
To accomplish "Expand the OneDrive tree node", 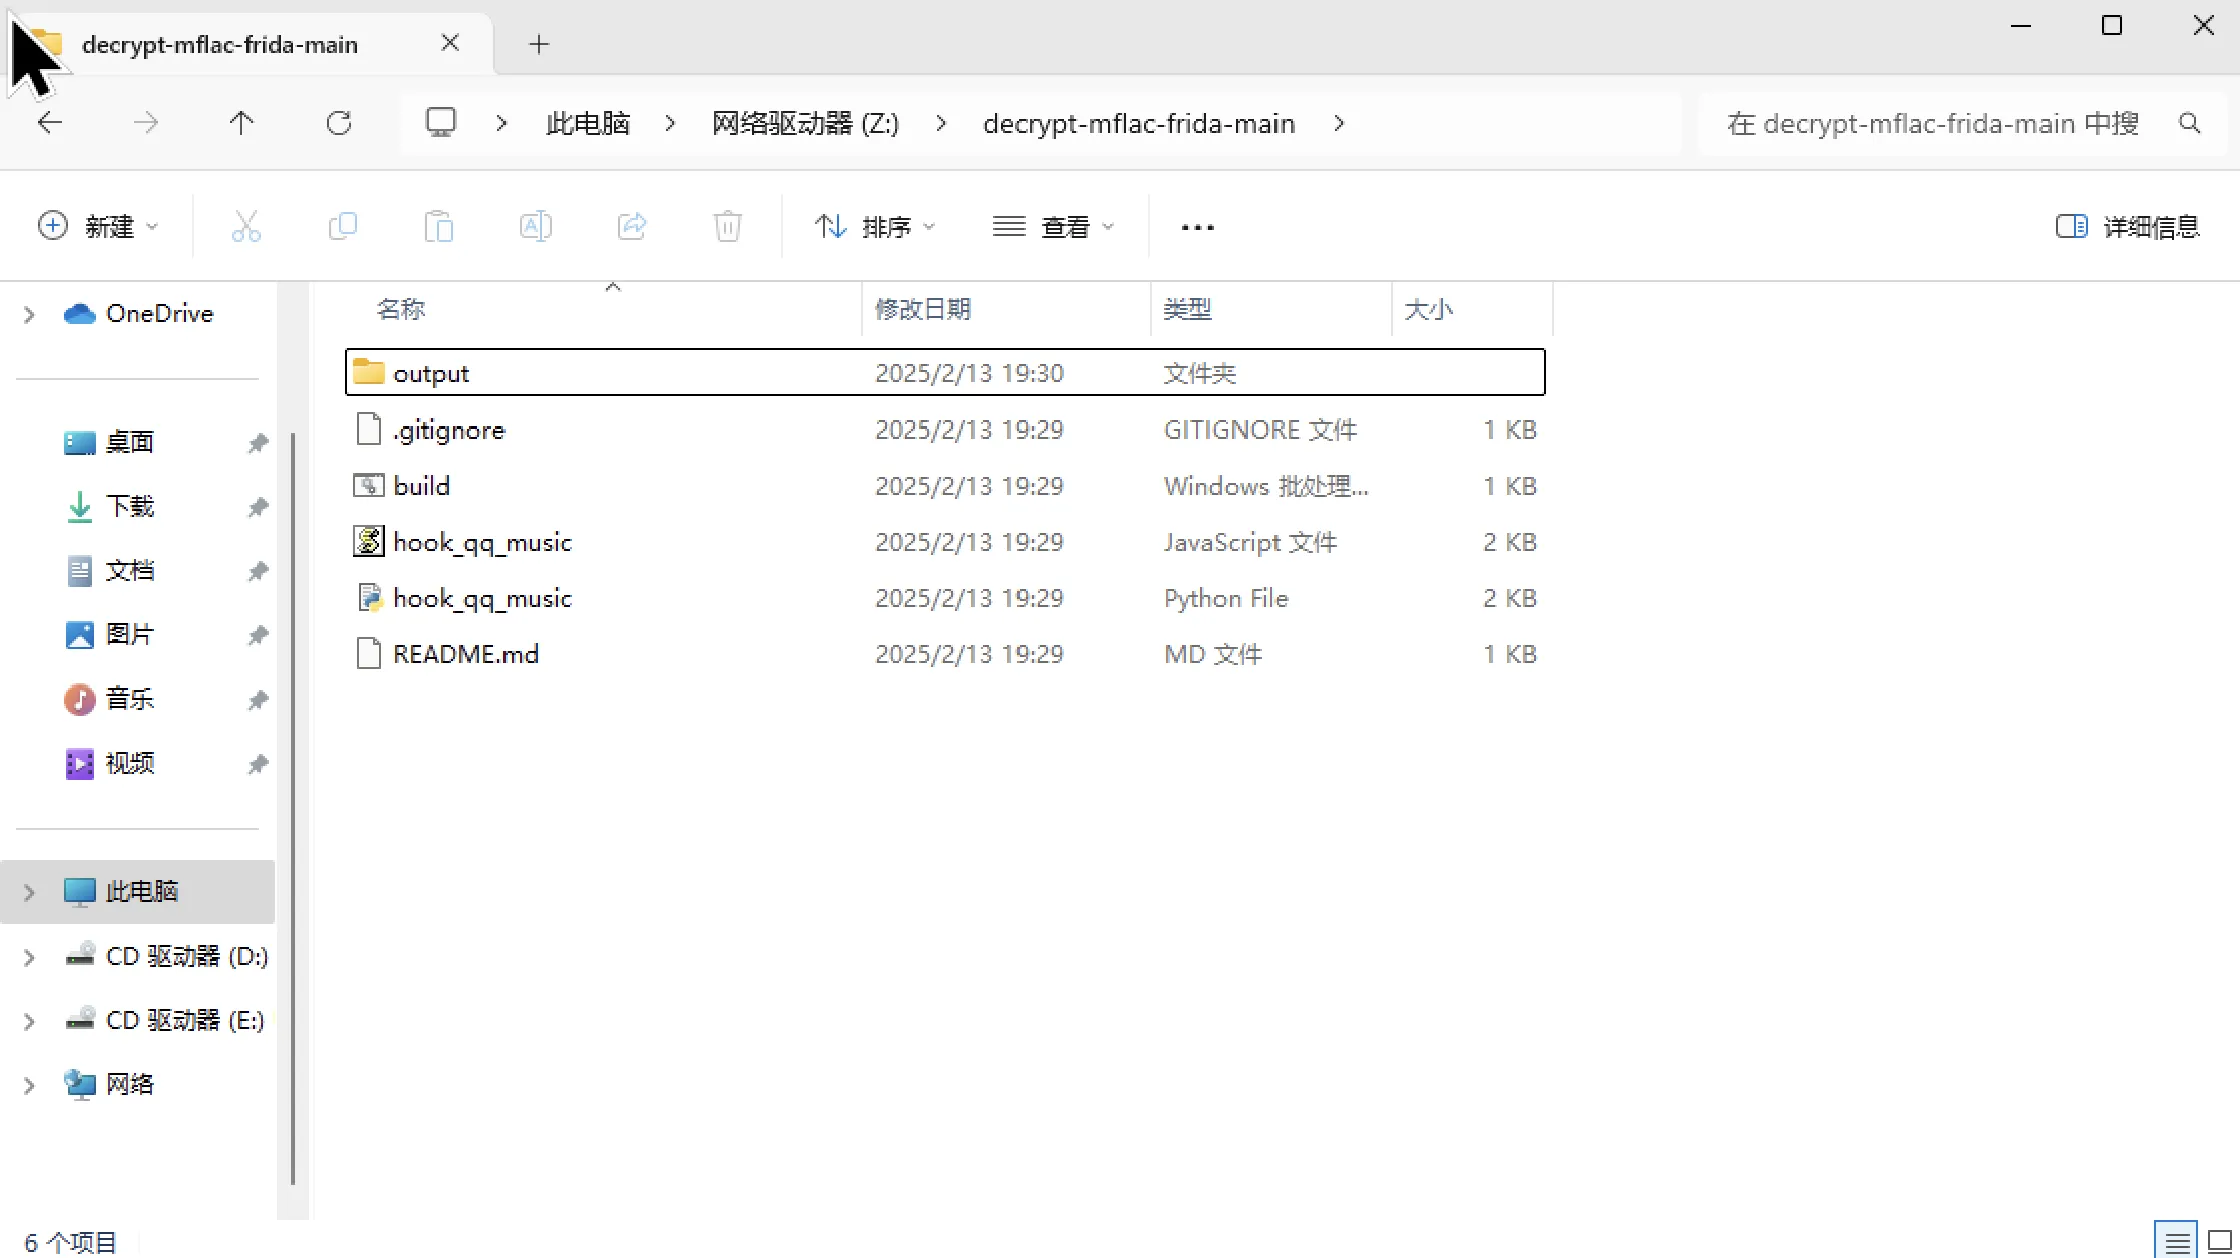I will [x=29, y=314].
